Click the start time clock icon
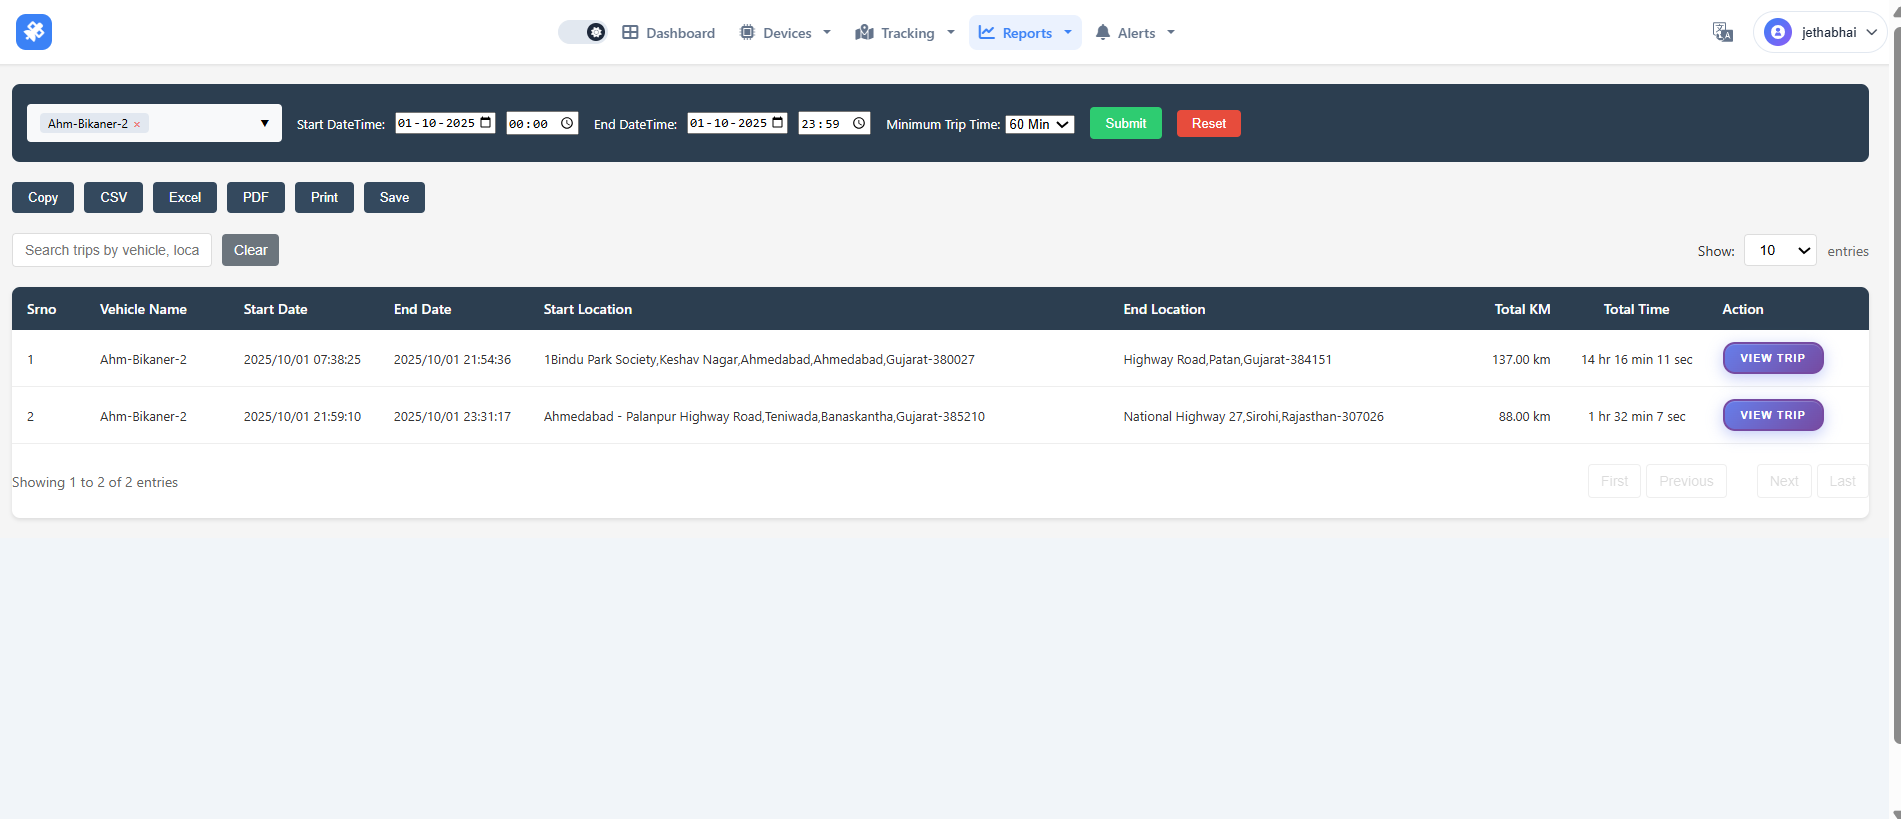 coord(567,123)
